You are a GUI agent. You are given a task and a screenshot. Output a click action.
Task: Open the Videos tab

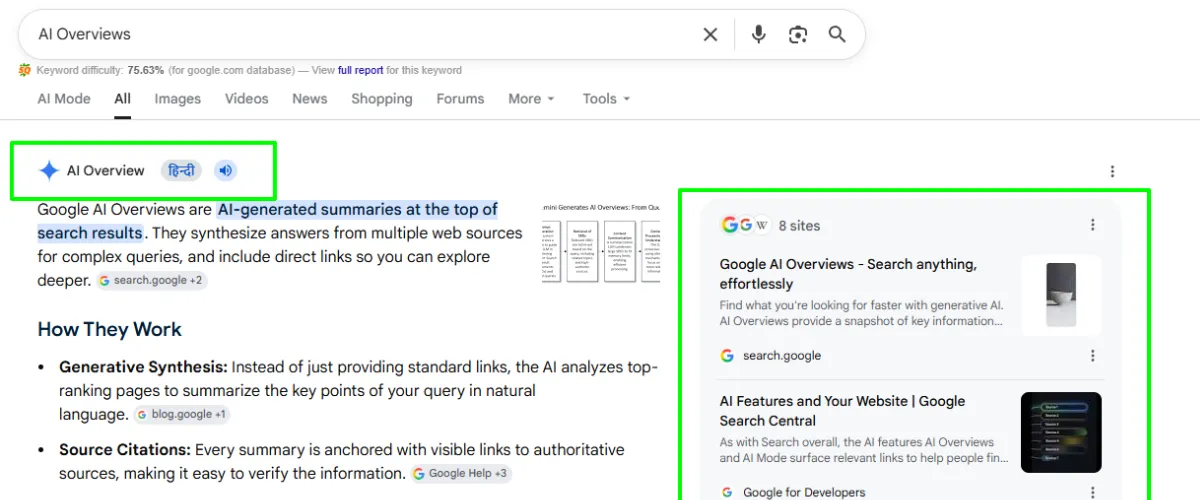[246, 99]
